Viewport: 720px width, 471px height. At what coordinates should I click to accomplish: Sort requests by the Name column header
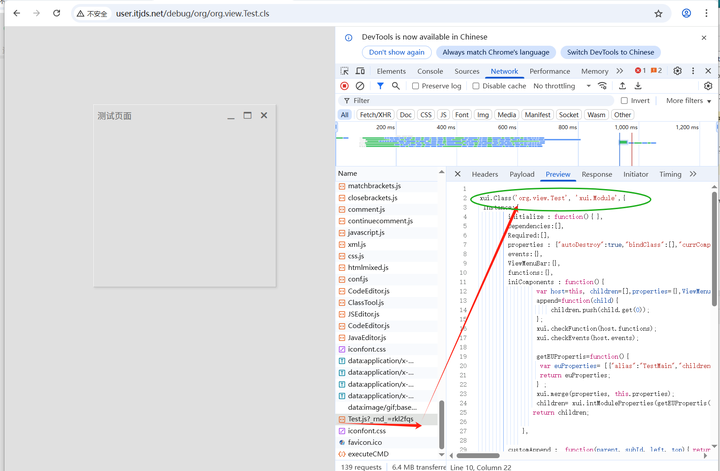(x=348, y=173)
